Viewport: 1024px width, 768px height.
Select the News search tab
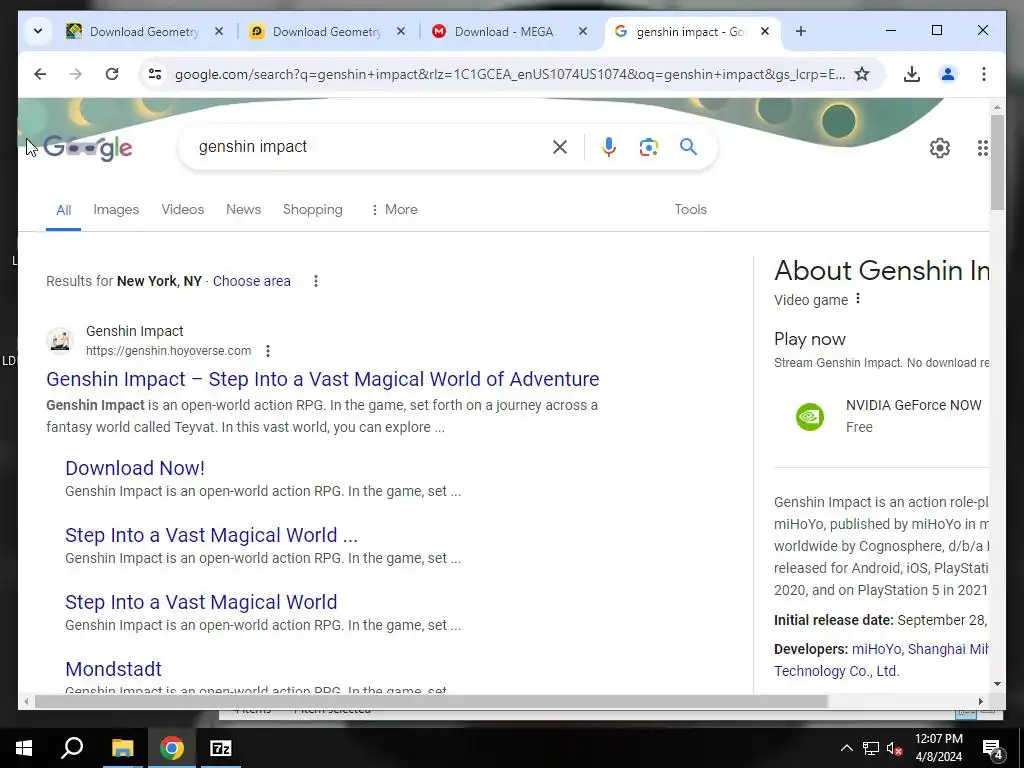click(x=244, y=210)
